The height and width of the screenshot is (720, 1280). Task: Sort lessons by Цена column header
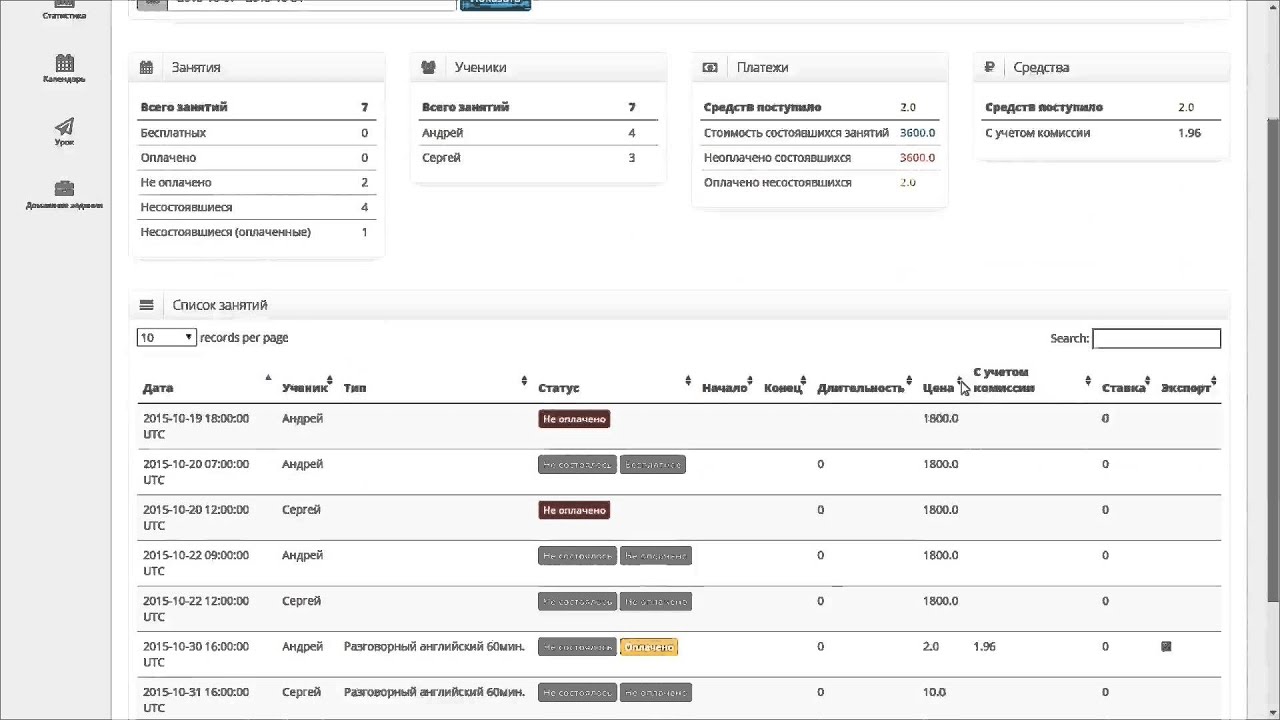938,388
